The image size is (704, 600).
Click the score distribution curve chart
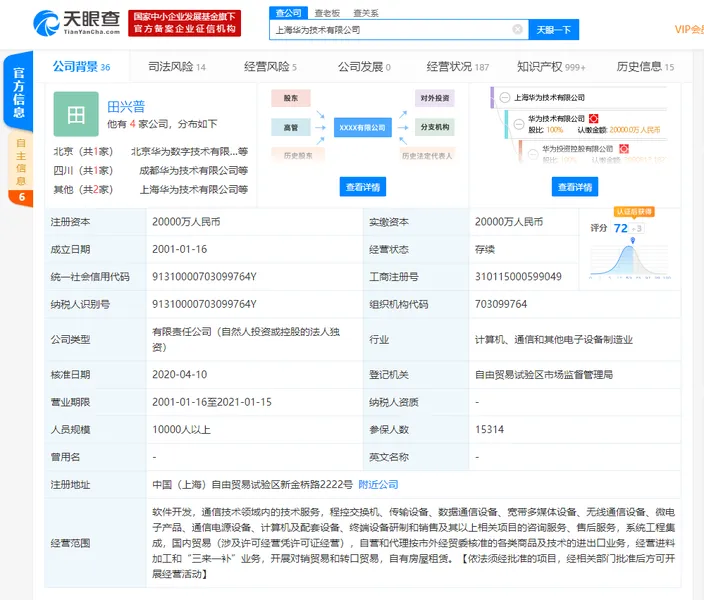pos(629,260)
